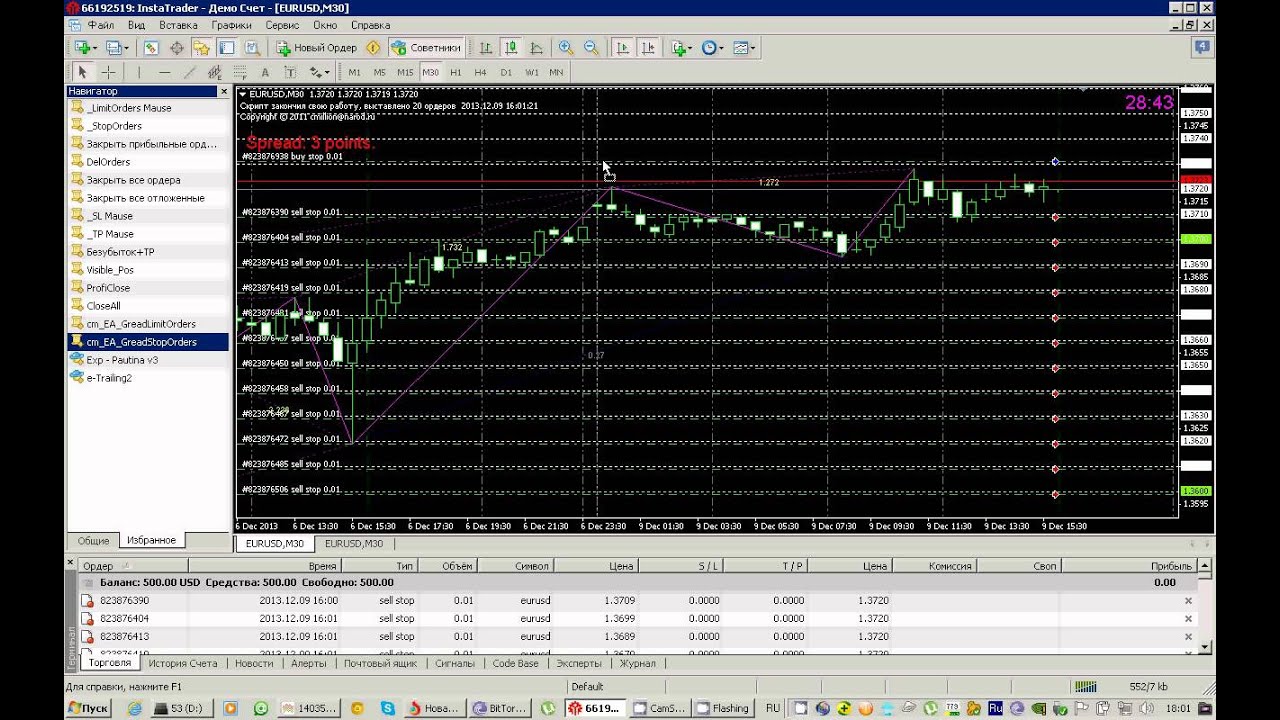1280x720 pixels.
Task: Switch timeframe to M5
Action: 379,72
